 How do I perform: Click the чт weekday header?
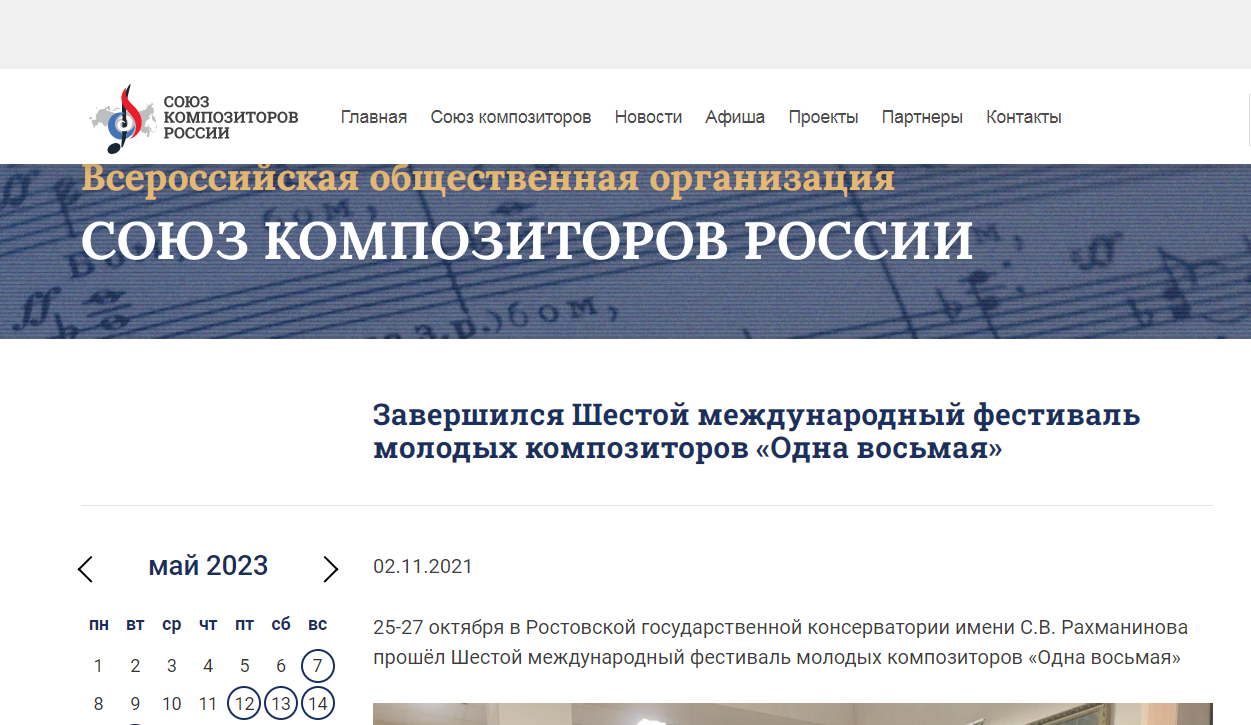tap(208, 625)
